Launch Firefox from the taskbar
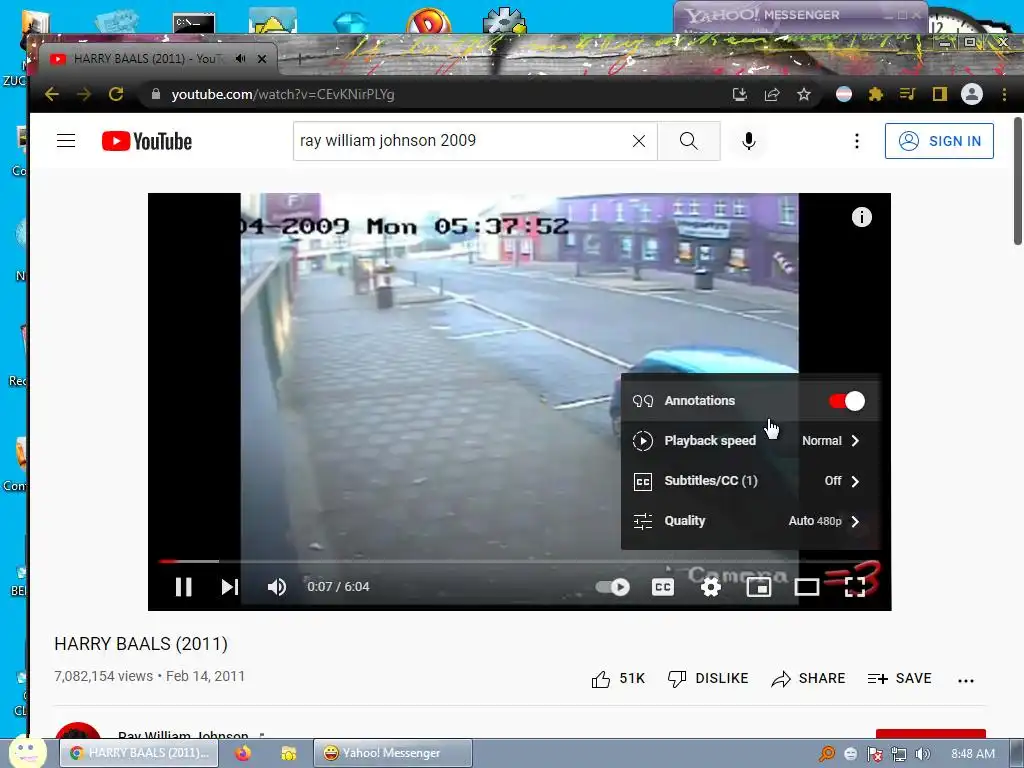 tap(243, 753)
